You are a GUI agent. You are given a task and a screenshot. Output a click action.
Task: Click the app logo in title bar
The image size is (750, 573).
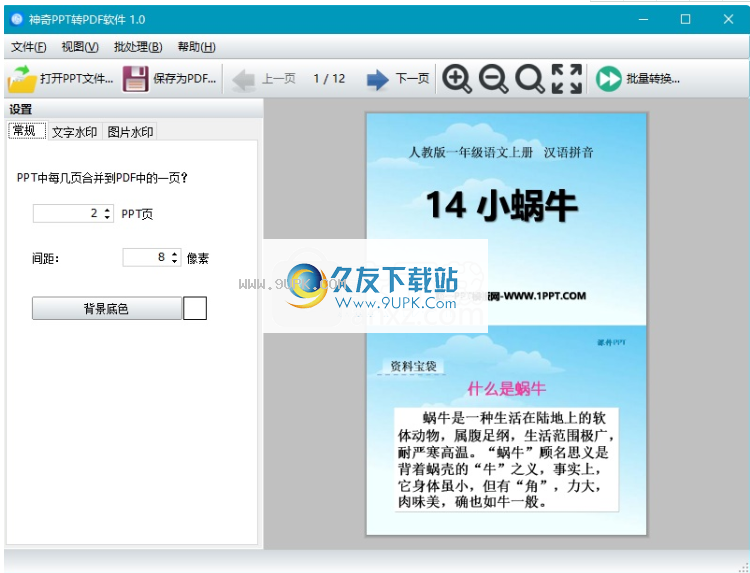pyautogui.click(x=17, y=19)
